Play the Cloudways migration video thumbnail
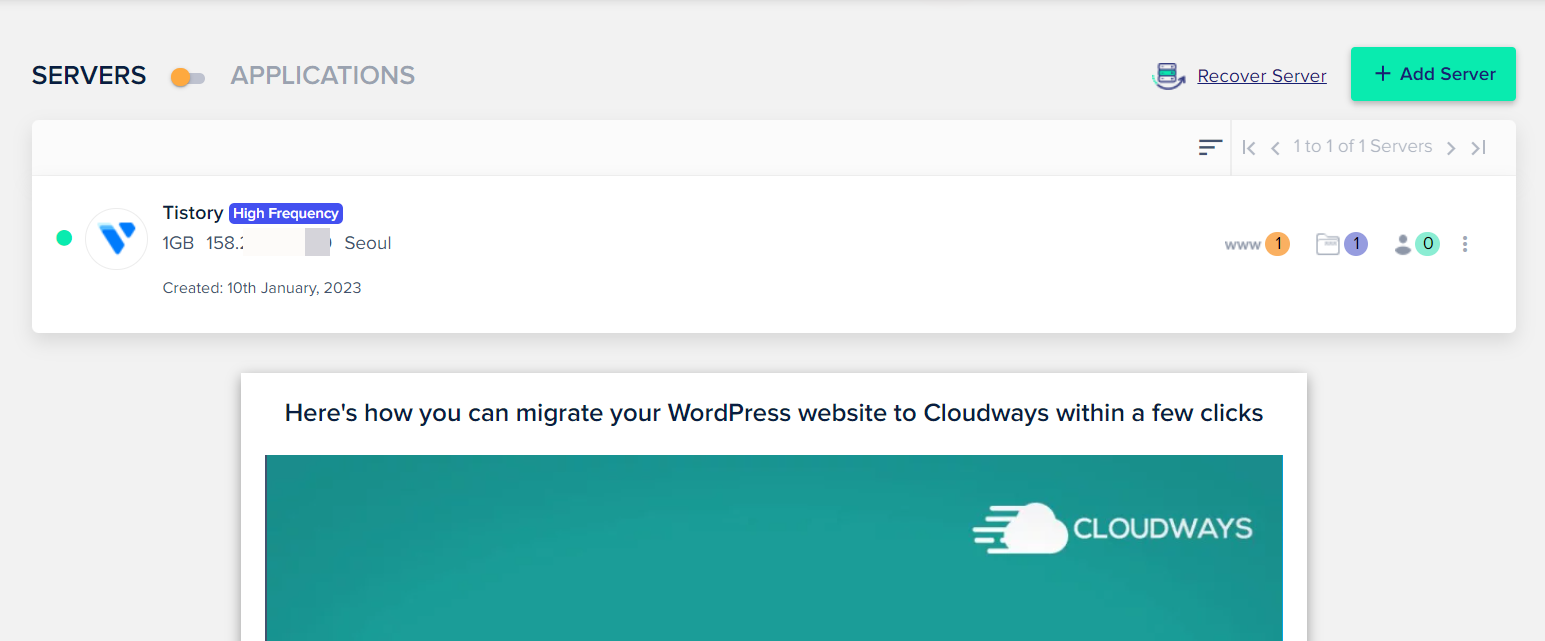The image size is (1545, 641). coord(774,548)
